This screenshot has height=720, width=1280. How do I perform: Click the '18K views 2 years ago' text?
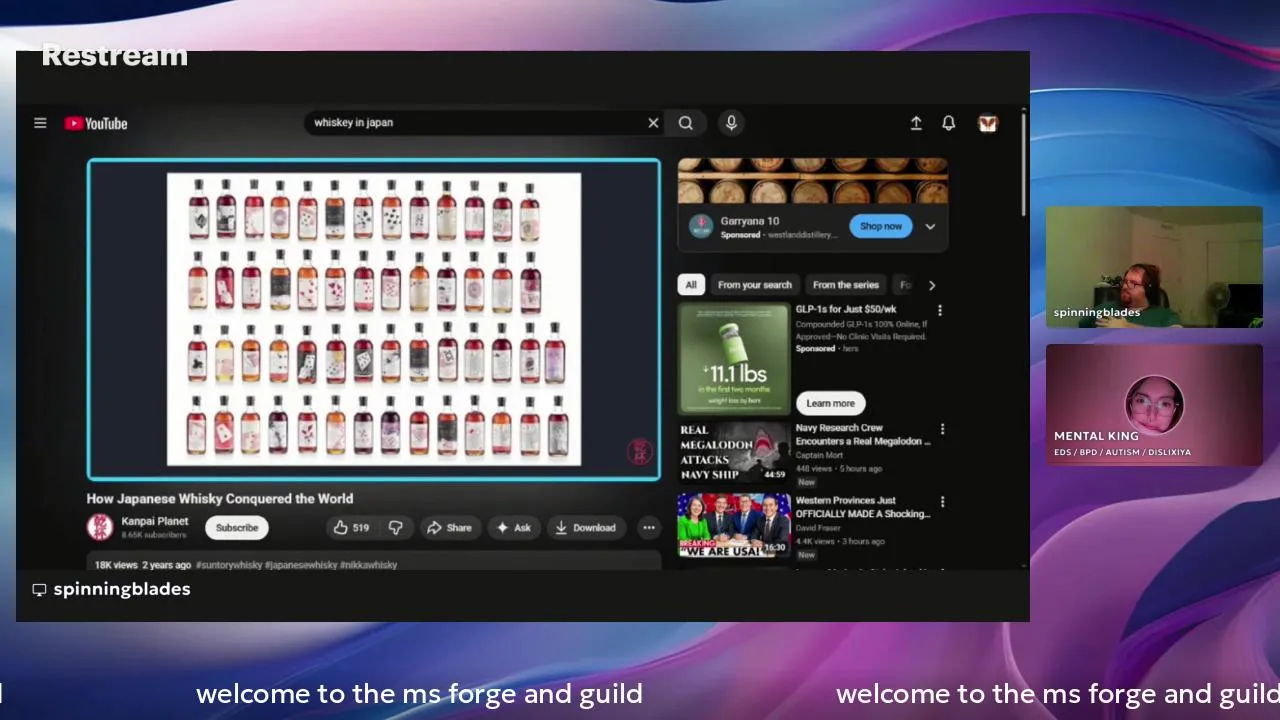(143, 565)
